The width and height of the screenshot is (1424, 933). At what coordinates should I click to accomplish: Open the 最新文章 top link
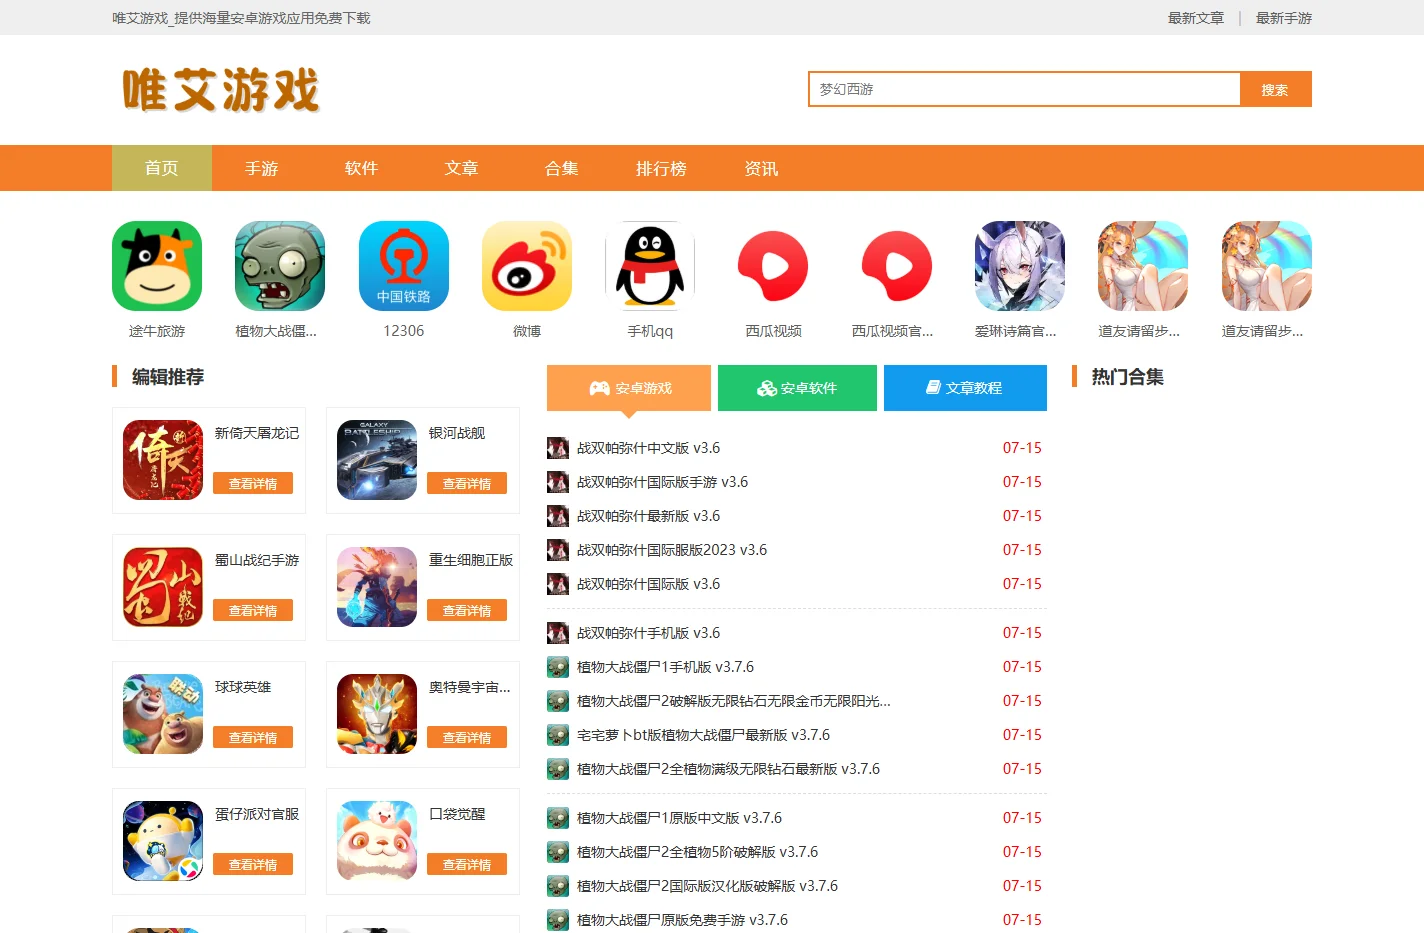point(1196,18)
